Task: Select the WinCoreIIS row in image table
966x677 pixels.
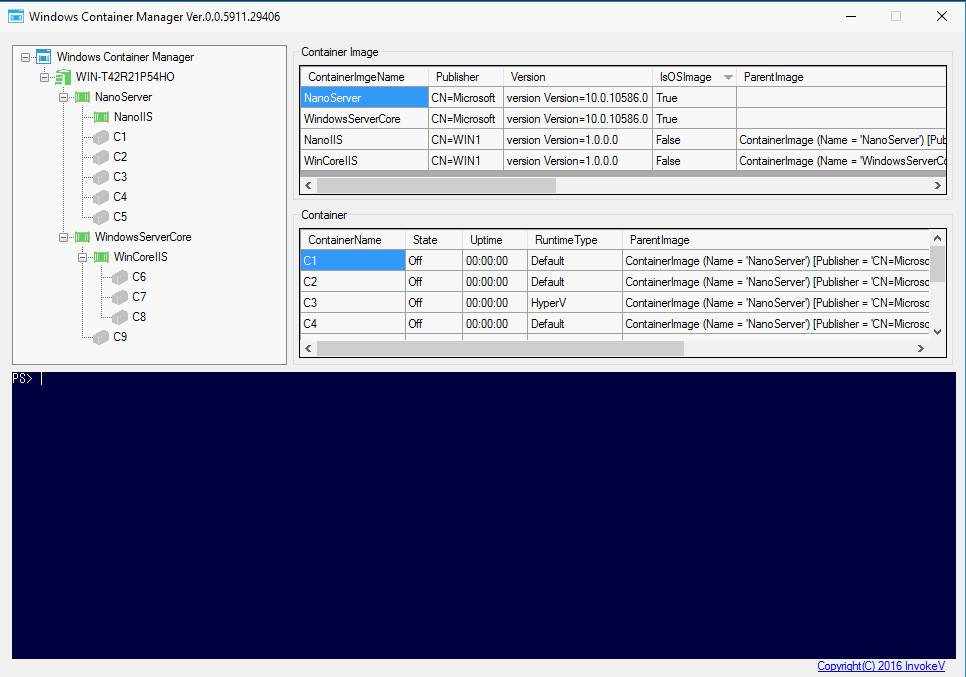Action: [623, 161]
